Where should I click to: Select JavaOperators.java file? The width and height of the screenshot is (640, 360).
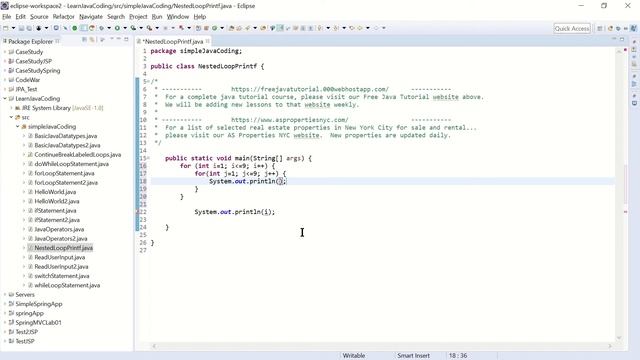click(59, 229)
